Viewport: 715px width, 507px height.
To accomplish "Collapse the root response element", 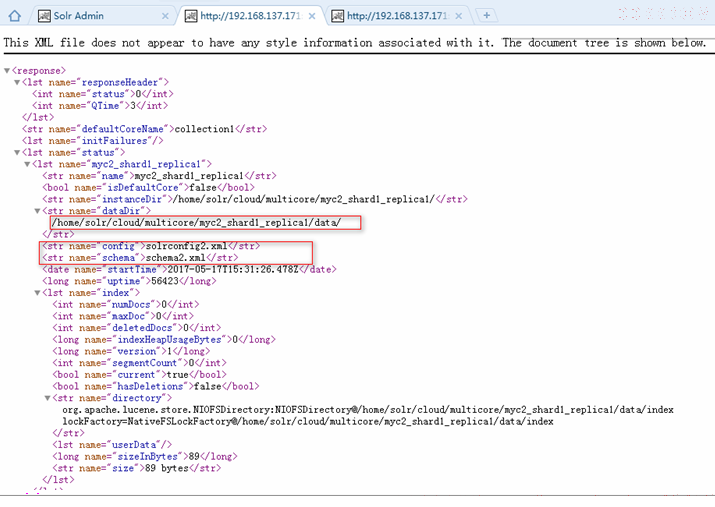I will pyautogui.click(x=7, y=71).
